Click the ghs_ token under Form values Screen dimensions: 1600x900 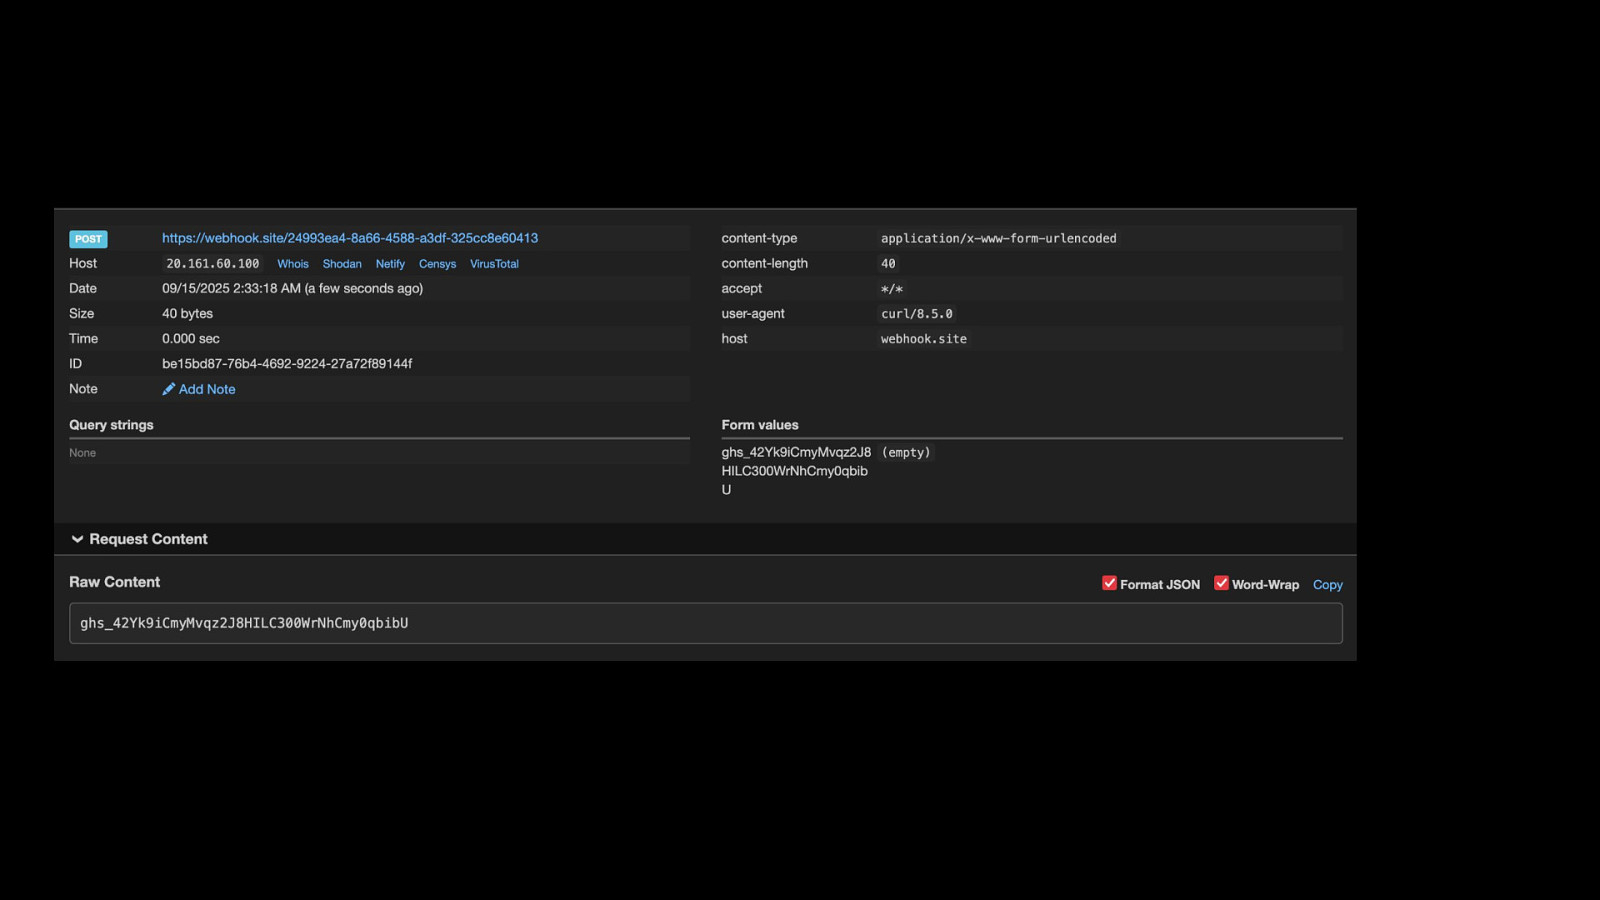point(796,470)
